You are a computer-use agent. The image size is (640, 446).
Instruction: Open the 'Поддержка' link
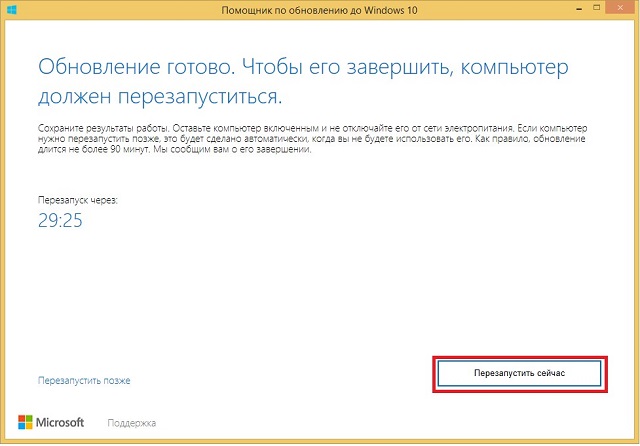point(131,423)
